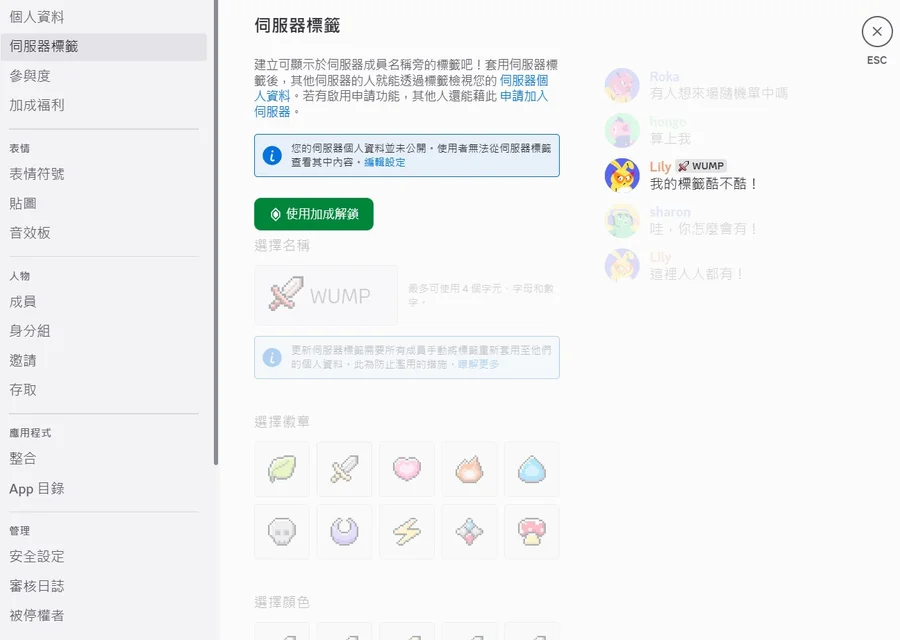Click the Roka username in preview
Image resolution: width=900 pixels, height=640 pixels.
pos(665,76)
